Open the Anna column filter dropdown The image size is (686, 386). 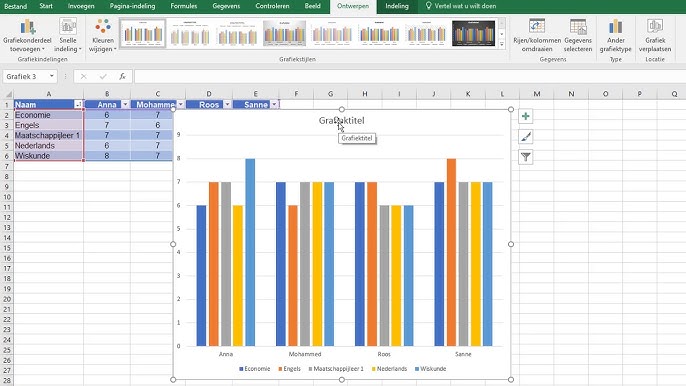(125, 104)
